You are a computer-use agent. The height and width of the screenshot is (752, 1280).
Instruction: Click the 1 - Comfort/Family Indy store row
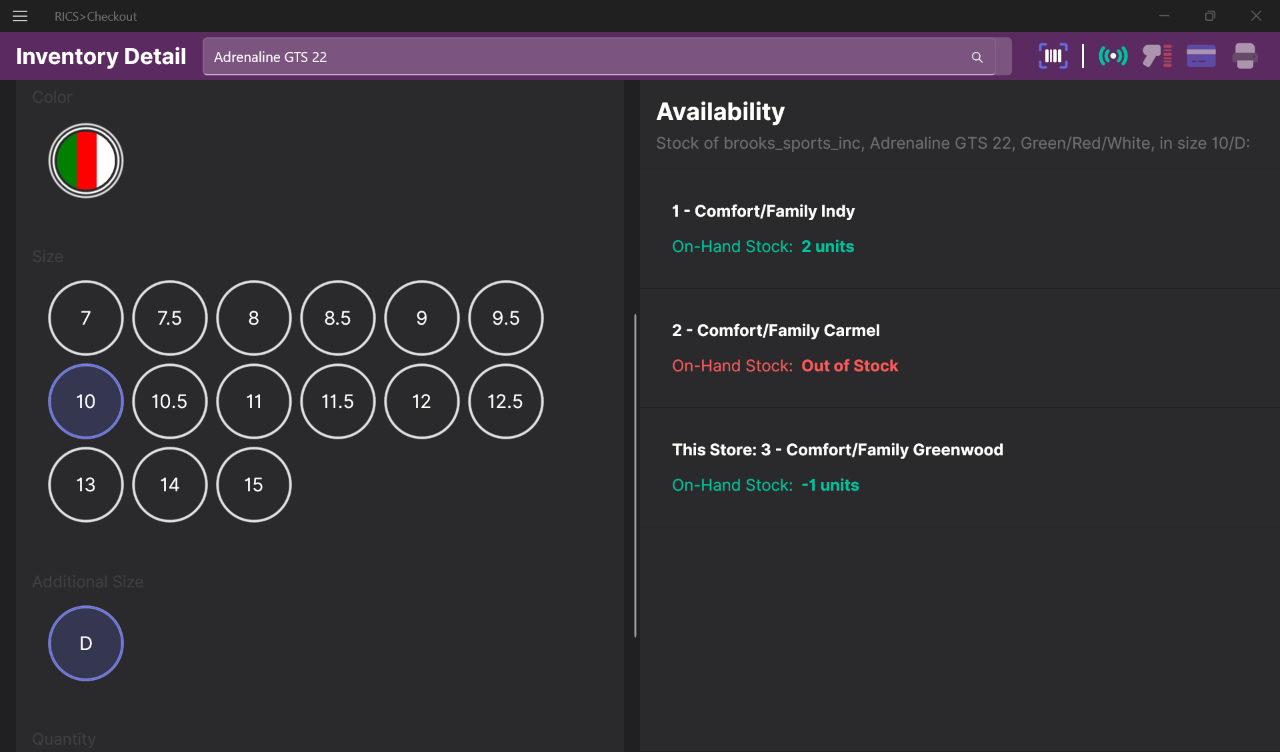960,229
